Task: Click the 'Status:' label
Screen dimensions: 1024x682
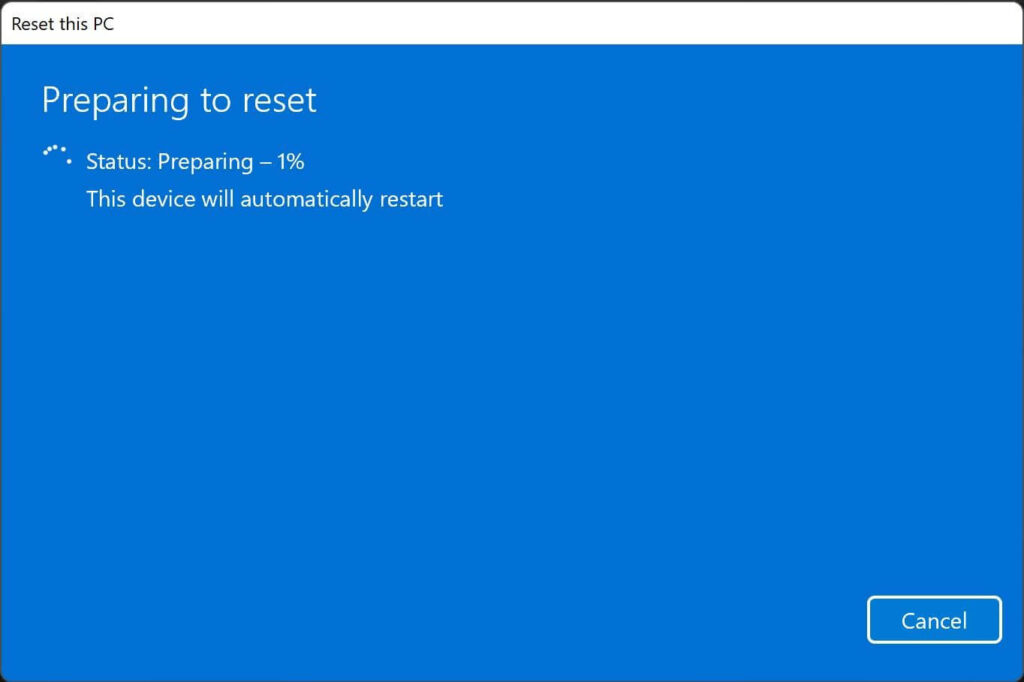Action: pos(119,161)
